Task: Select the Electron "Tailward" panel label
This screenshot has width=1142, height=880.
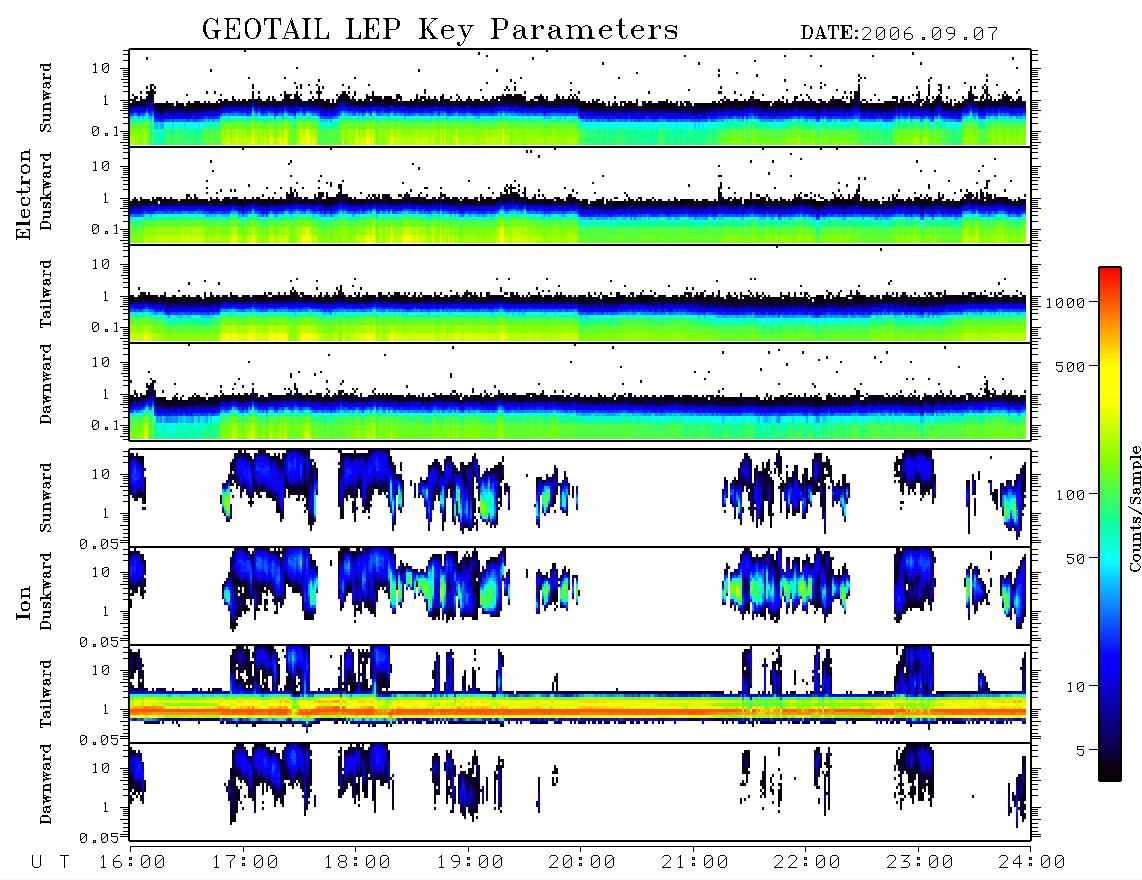Action: click(x=47, y=293)
